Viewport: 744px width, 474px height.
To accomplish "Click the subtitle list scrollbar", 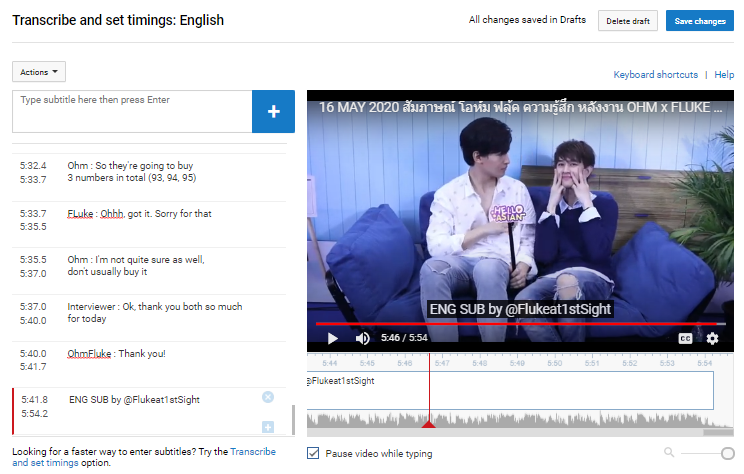I will click(293, 419).
